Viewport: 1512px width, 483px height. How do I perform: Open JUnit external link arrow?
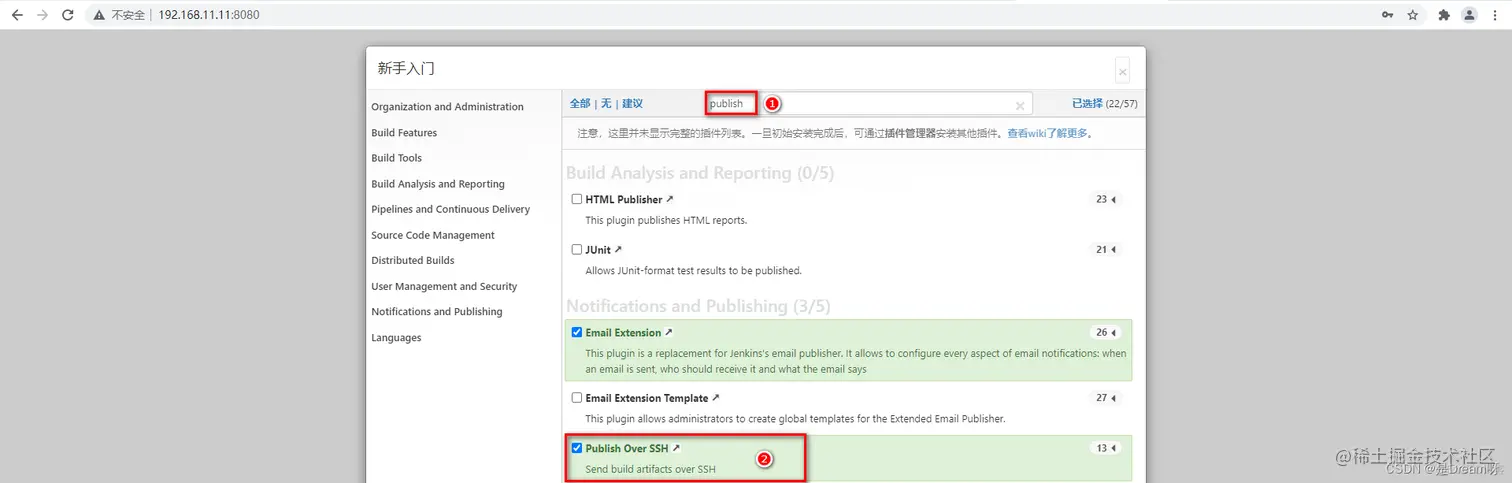pos(618,249)
